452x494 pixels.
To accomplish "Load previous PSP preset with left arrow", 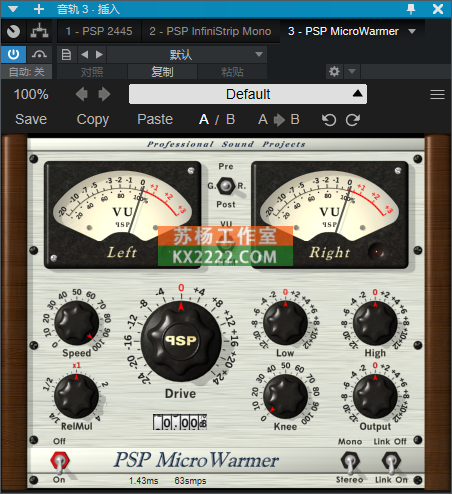I will click(82, 94).
